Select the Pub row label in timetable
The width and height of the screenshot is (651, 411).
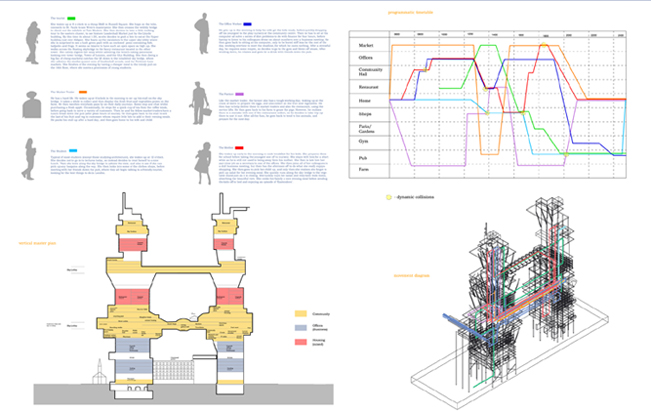[366, 156]
